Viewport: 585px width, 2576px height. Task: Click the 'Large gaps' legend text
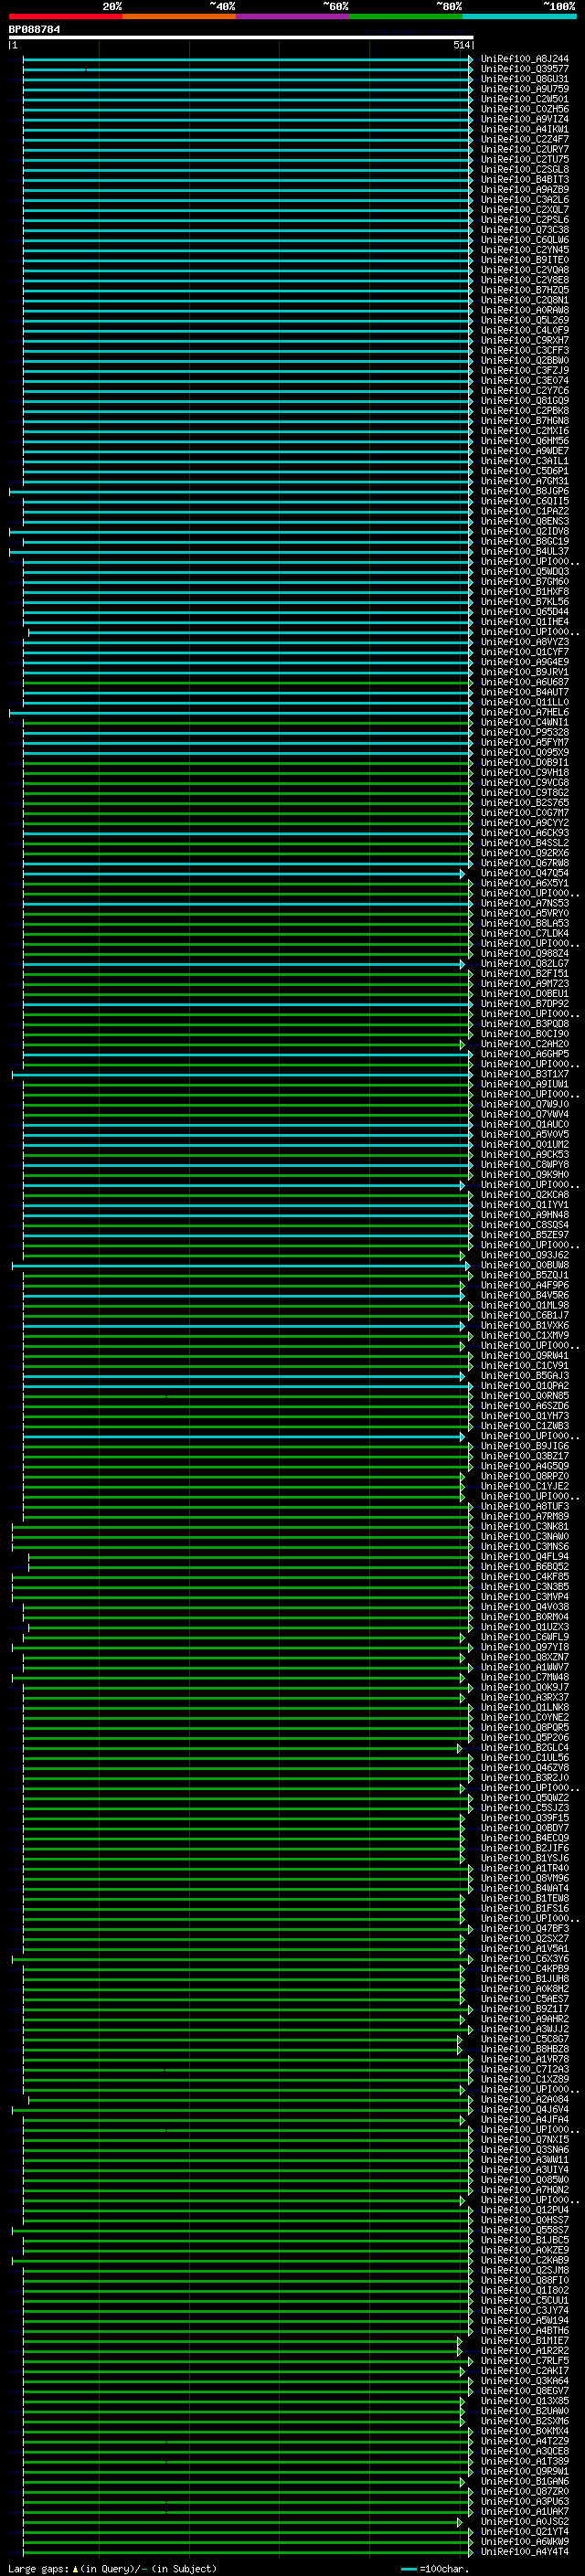pyautogui.click(x=38, y=2569)
